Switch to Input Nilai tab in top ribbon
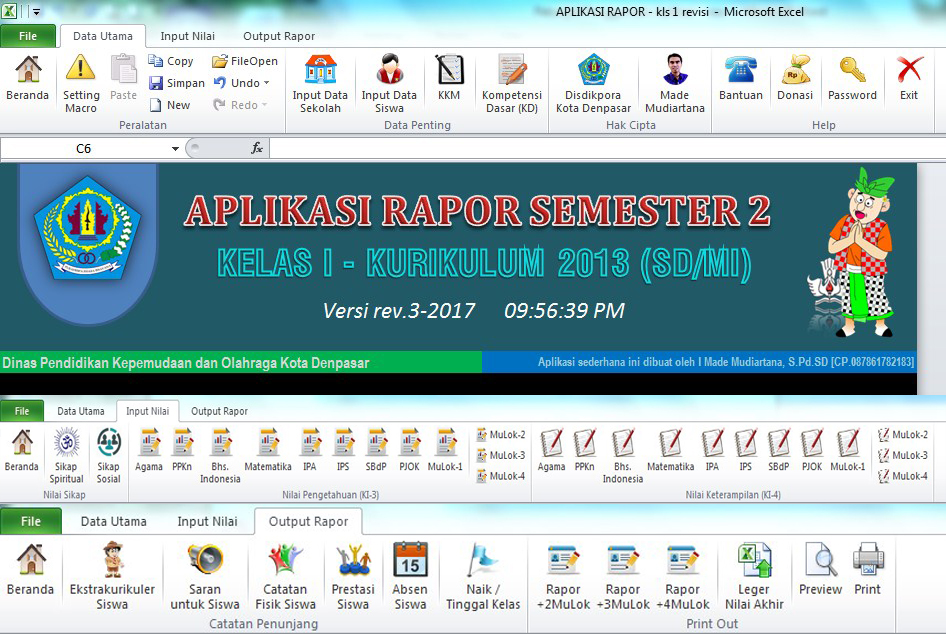946x634 pixels. [188, 36]
